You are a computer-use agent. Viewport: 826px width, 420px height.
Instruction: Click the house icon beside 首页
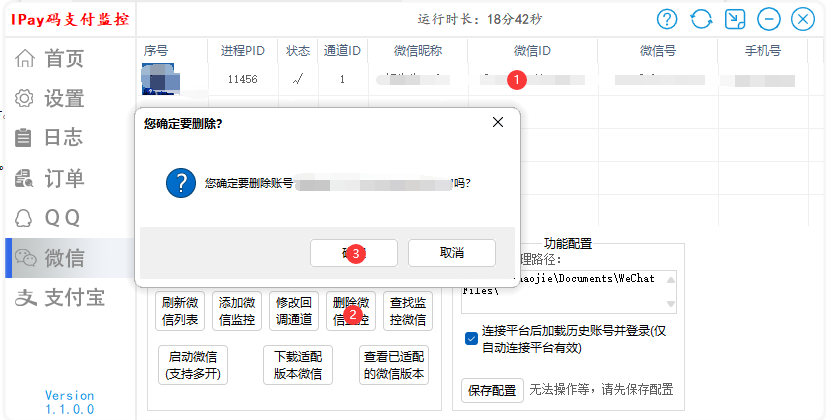point(25,58)
